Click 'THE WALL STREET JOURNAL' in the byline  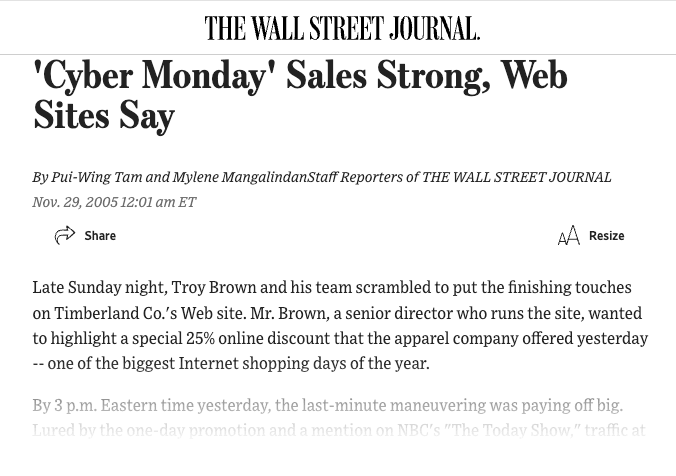(516, 177)
